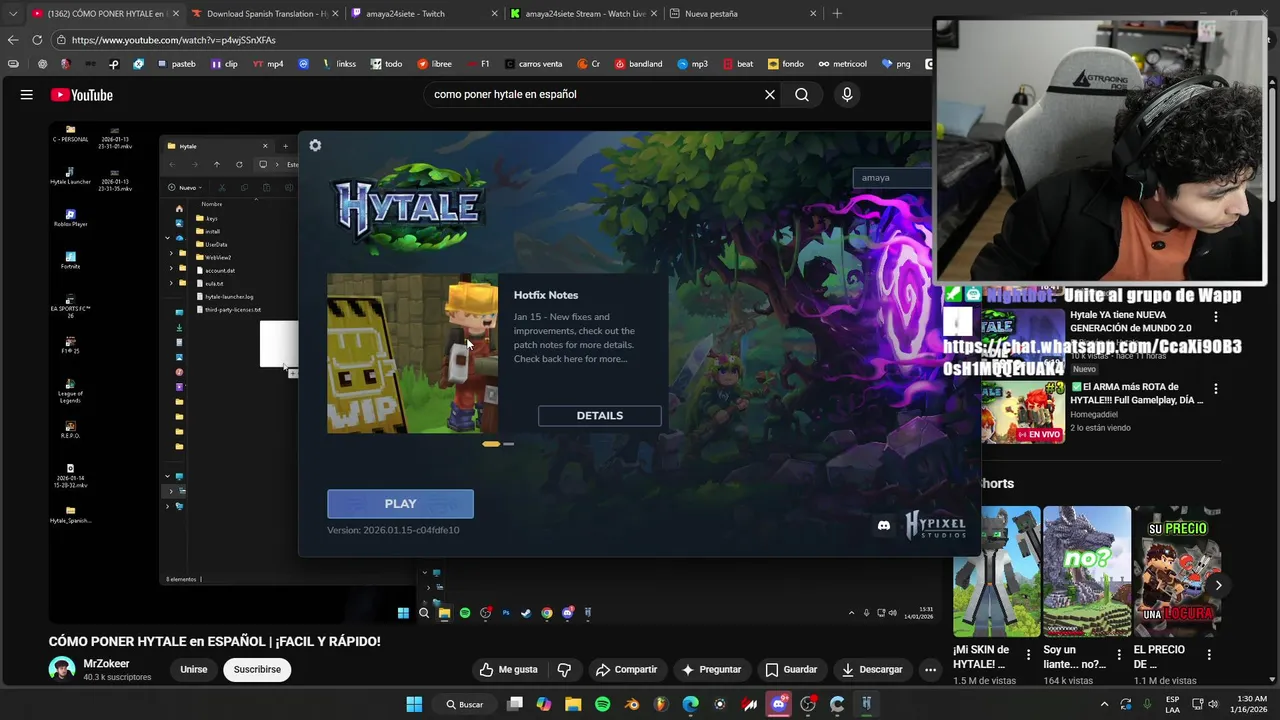Expand the system tray hidden icons chevron
The width and height of the screenshot is (1280, 720).
click(x=1104, y=704)
